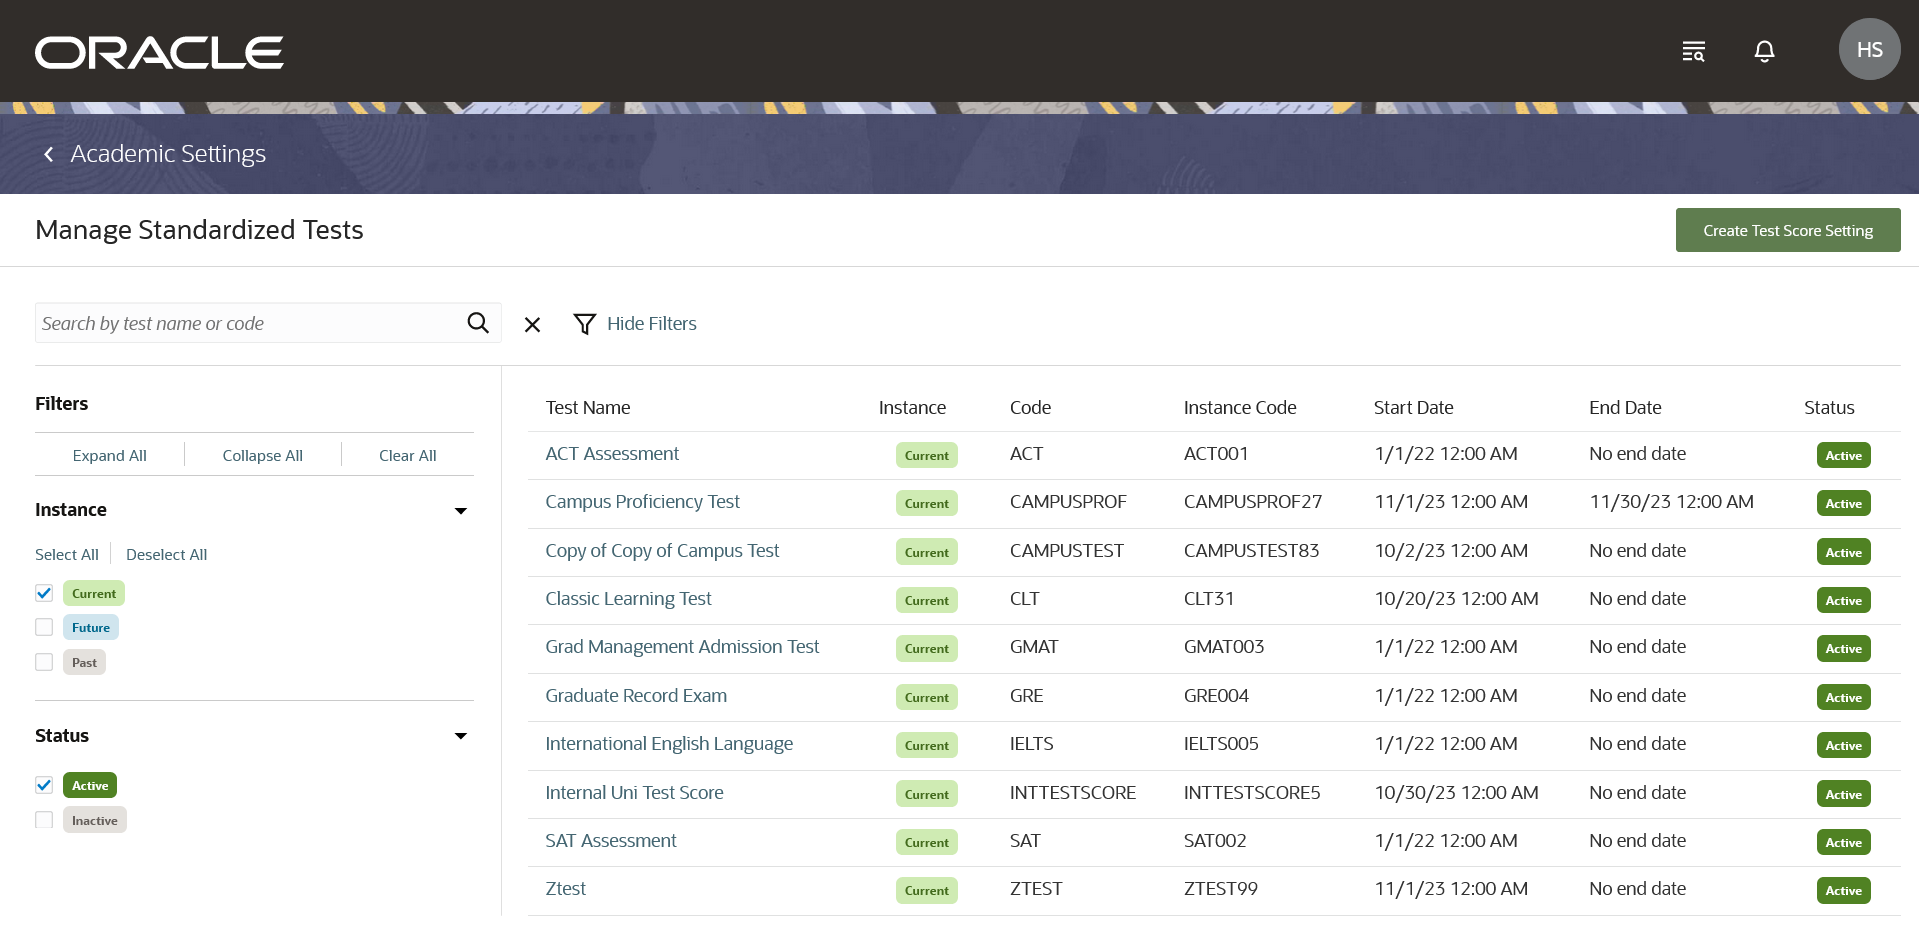Screen dimensions: 1919x942
Task: Open the Graduate Record Exam link
Action: click(x=636, y=696)
